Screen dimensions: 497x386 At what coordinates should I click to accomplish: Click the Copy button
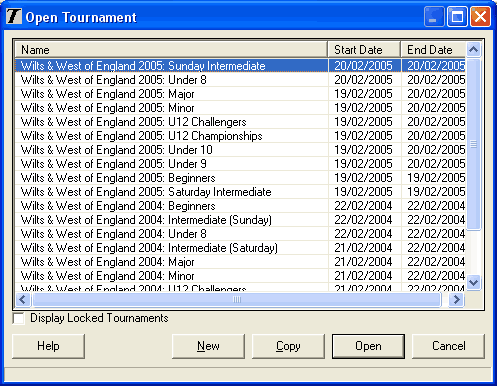[x=288, y=346]
